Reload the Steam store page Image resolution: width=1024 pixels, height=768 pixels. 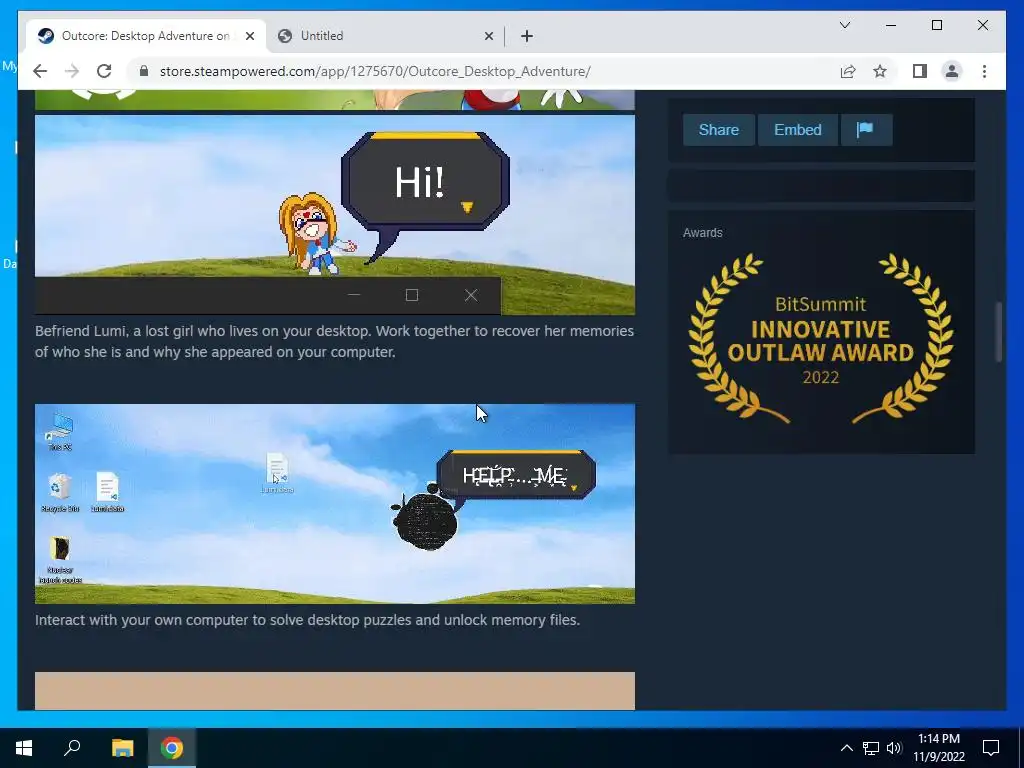coord(104,71)
